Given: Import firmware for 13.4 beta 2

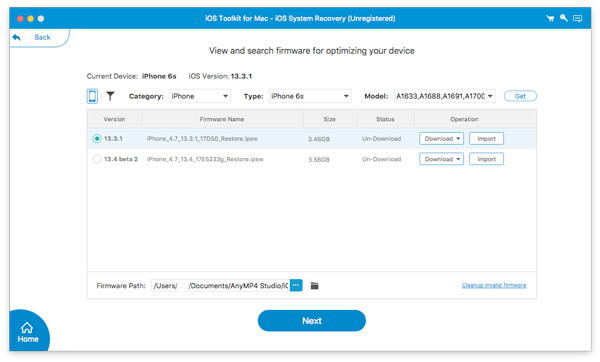Looking at the screenshot, I should tap(486, 159).
